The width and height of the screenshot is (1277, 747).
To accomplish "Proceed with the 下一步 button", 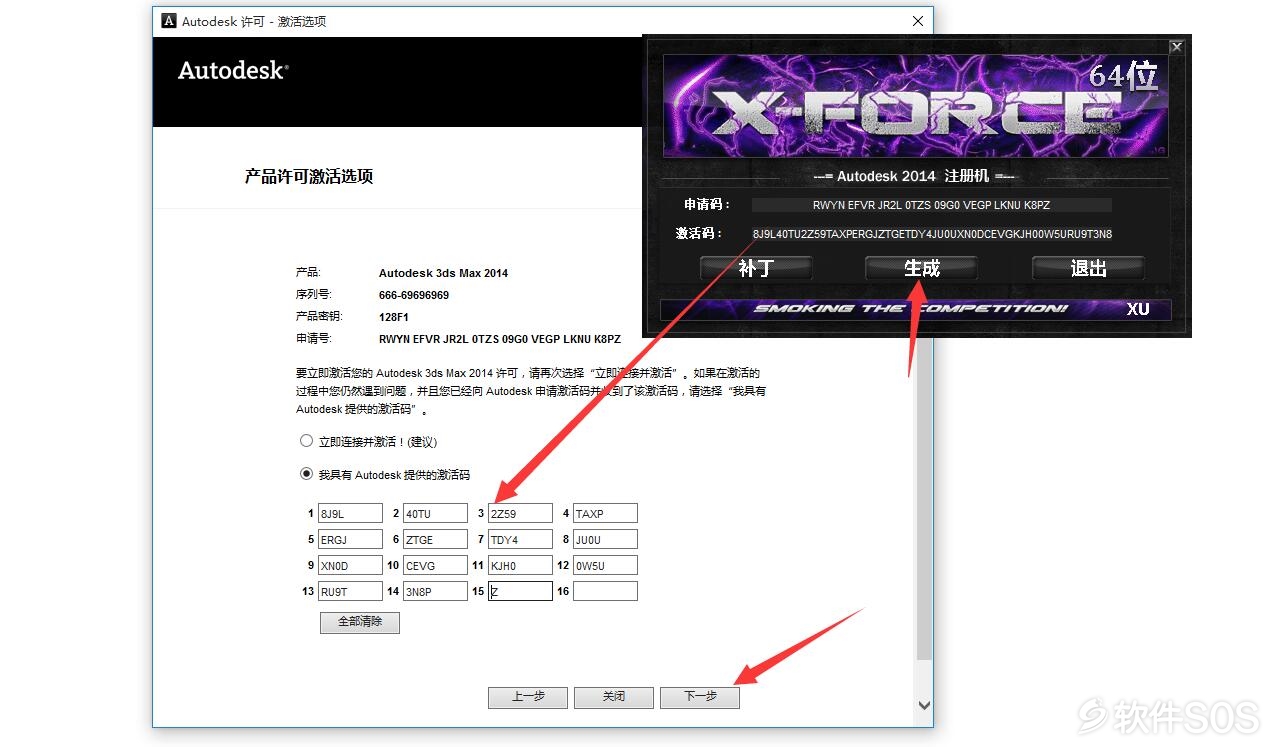I will coord(700,697).
